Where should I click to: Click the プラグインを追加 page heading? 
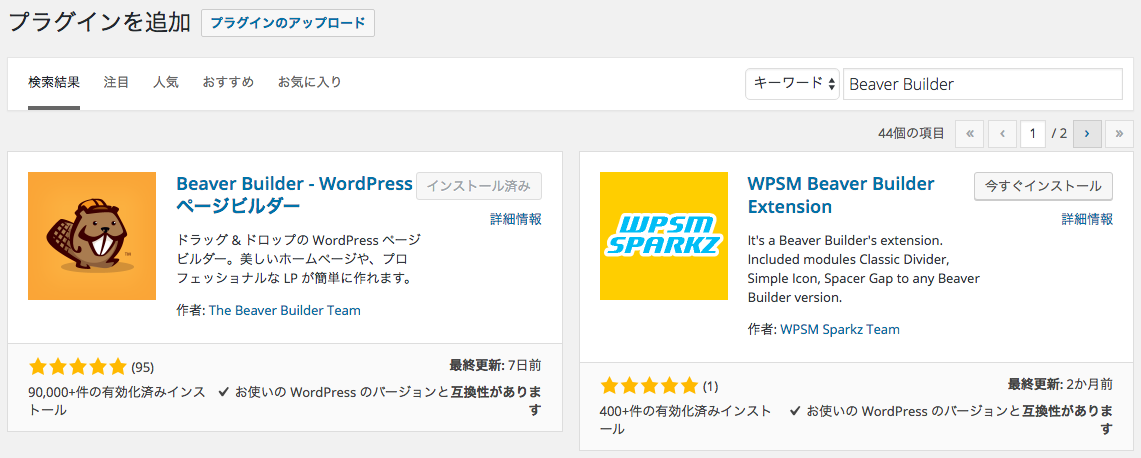[99, 23]
